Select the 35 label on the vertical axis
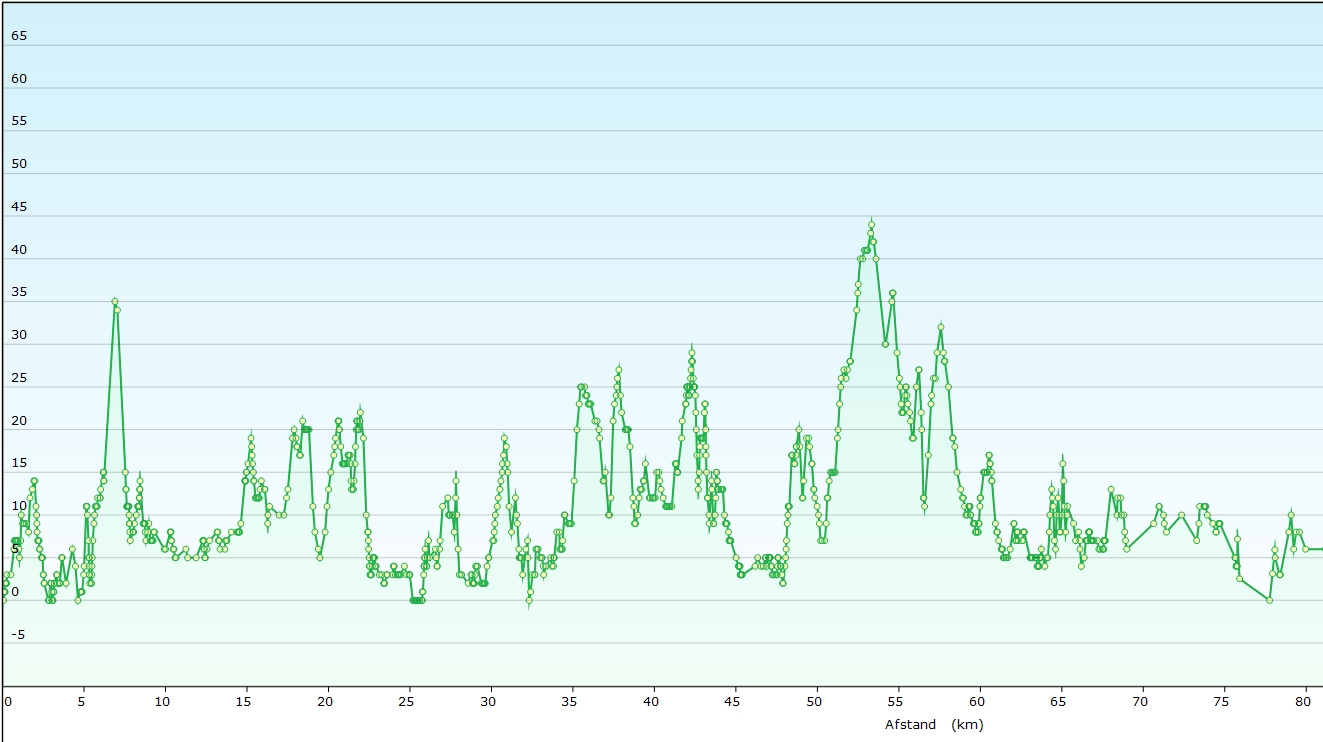This screenshot has width=1323, height=742. point(19,293)
